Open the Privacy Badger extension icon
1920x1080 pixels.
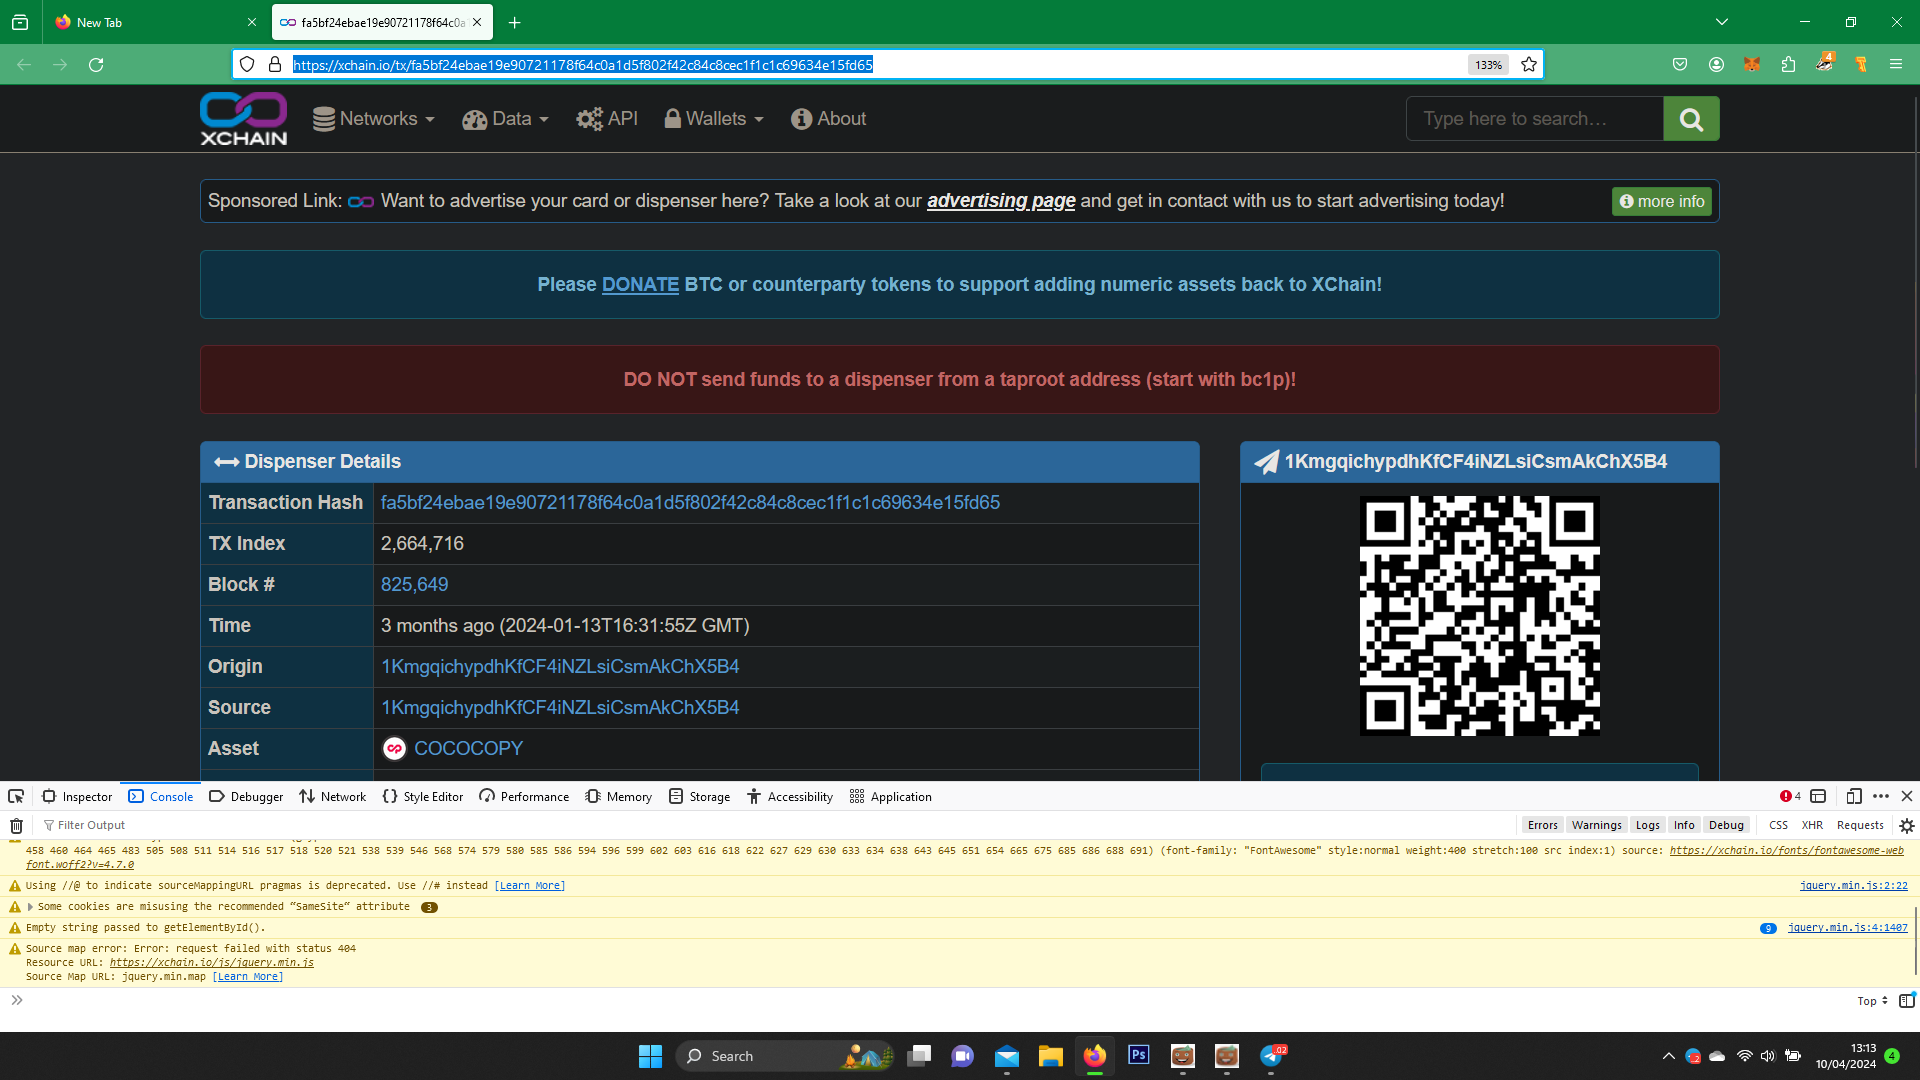(x=1825, y=64)
